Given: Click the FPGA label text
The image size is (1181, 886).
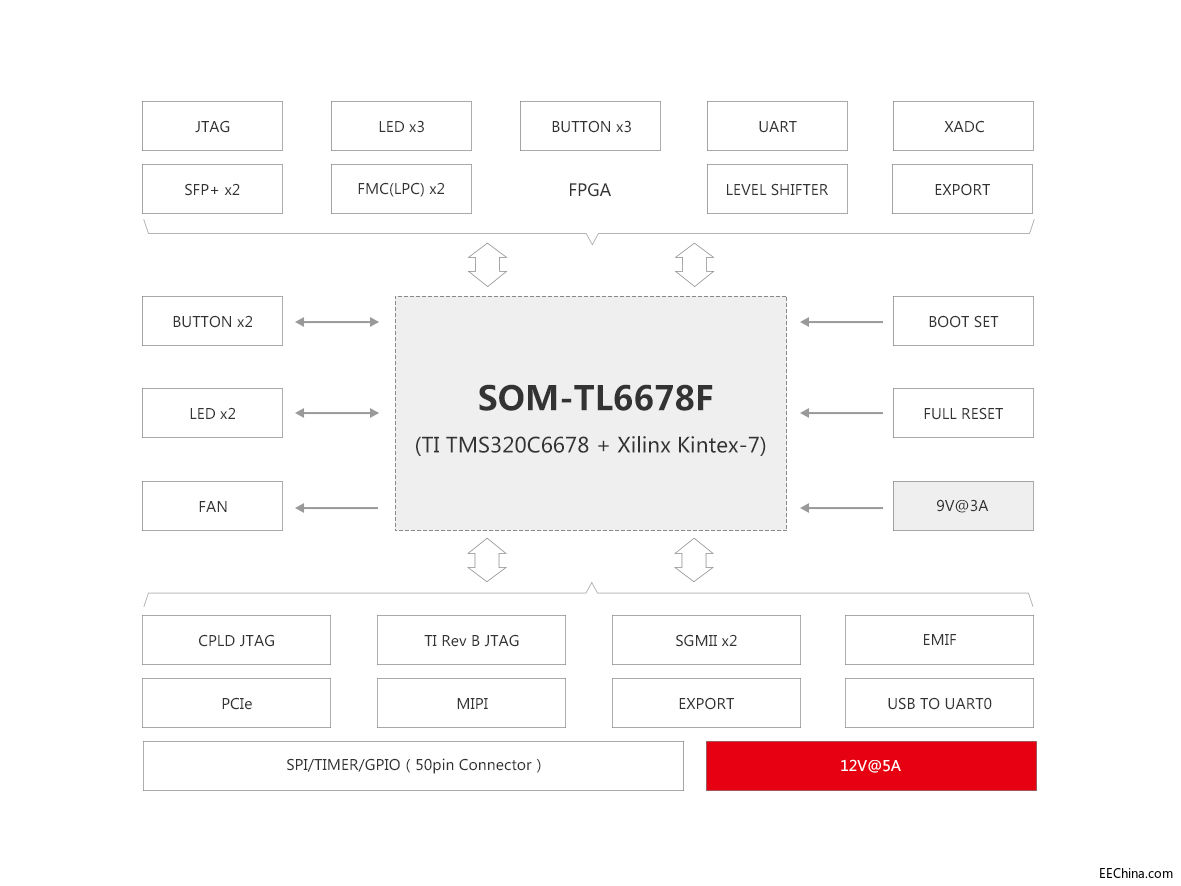Looking at the screenshot, I should point(590,190).
